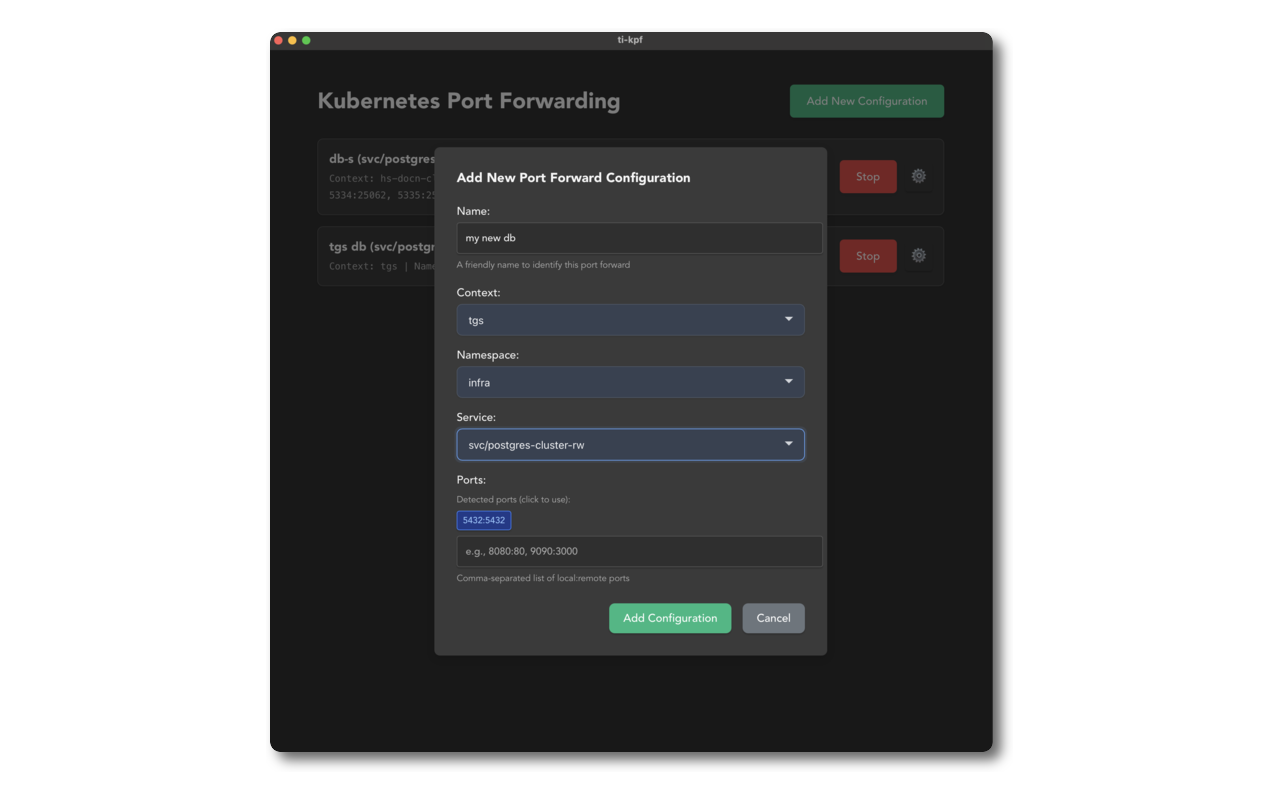This screenshot has height=800, width=1280.
Task: Stop the tgs db port forward
Action: 867,256
